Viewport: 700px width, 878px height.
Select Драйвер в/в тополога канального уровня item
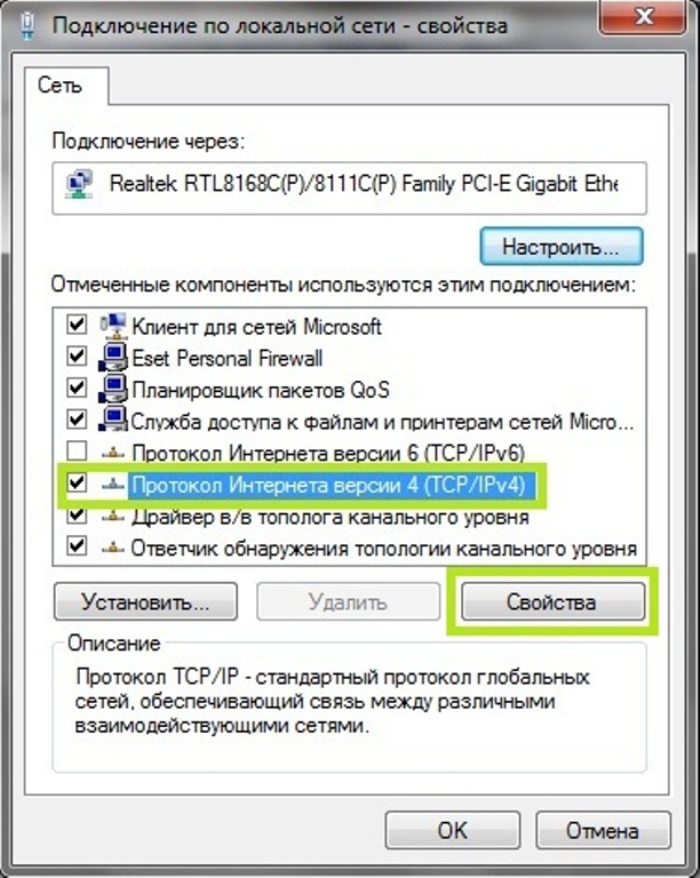pyautogui.click(x=330, y=517)
